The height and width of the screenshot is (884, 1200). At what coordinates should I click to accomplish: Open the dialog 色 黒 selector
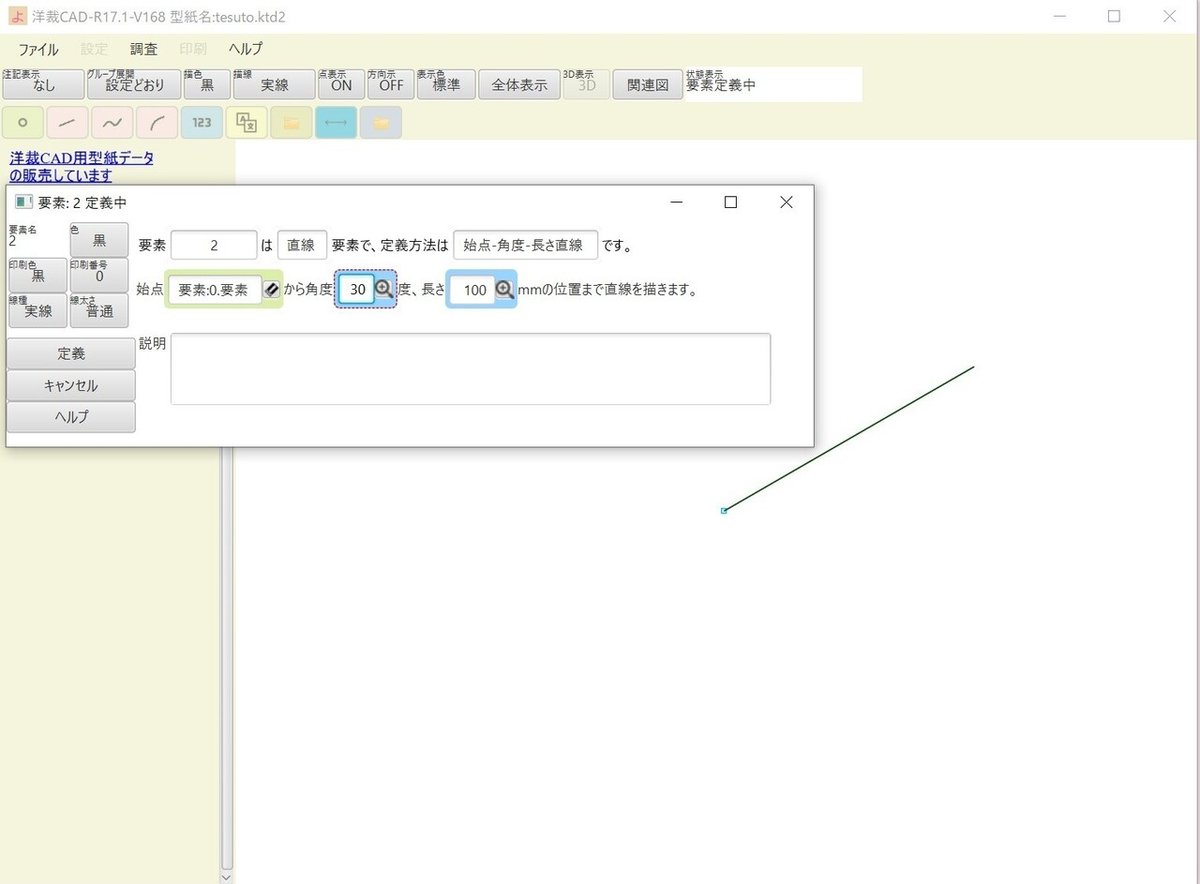tap(99, 240)
